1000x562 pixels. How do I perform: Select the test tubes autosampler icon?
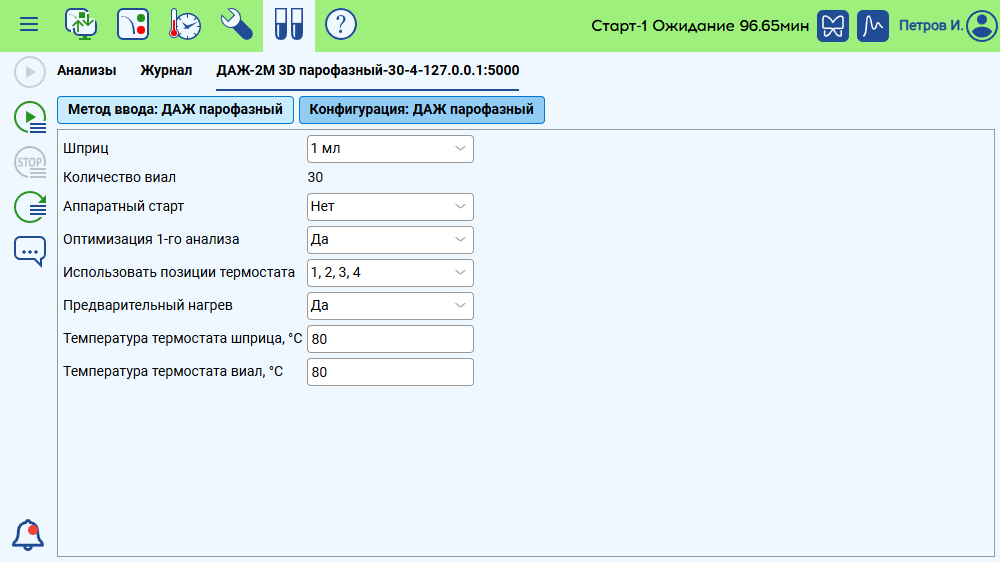[289, 25]
